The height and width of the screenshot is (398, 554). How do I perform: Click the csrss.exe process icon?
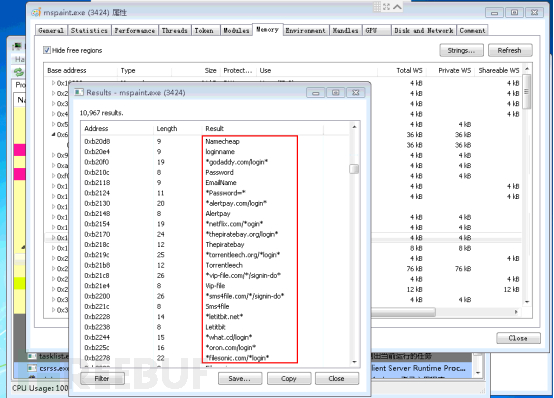click(33, 368)
